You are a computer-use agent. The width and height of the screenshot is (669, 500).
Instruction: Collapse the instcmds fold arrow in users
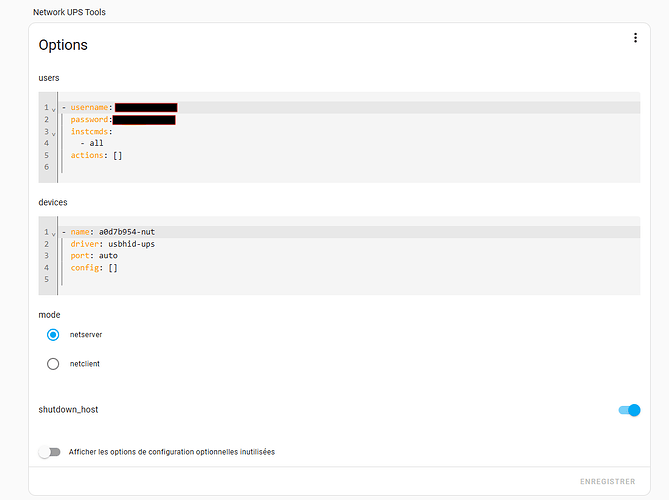click(x=54, y=133)
